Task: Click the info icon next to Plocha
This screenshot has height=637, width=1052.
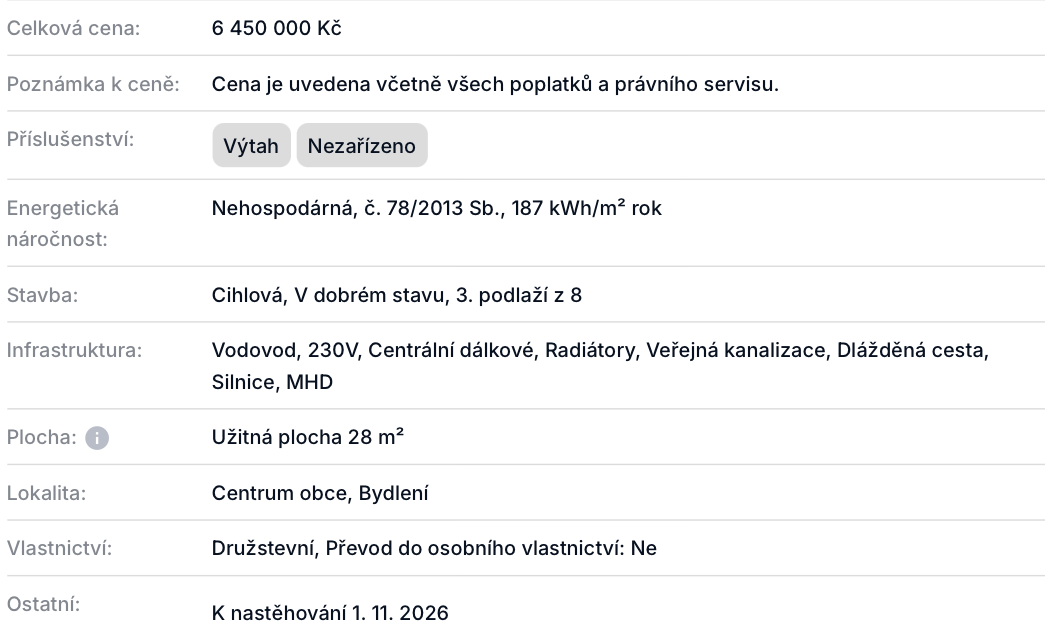Action: 97,438
